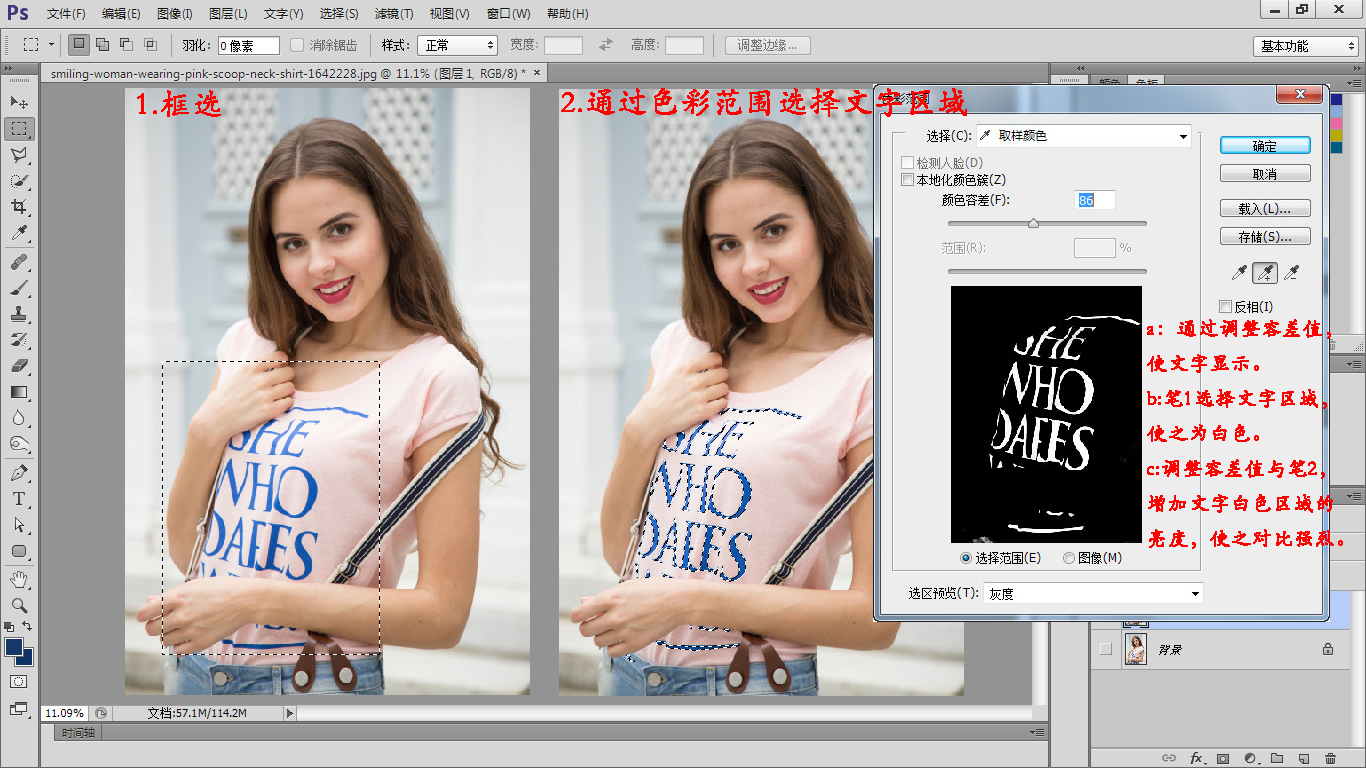The height and width of the screenshot is (768, 1366).
Task: Select the Move tool
Action: pyautogui.click(x=19, y=102)
